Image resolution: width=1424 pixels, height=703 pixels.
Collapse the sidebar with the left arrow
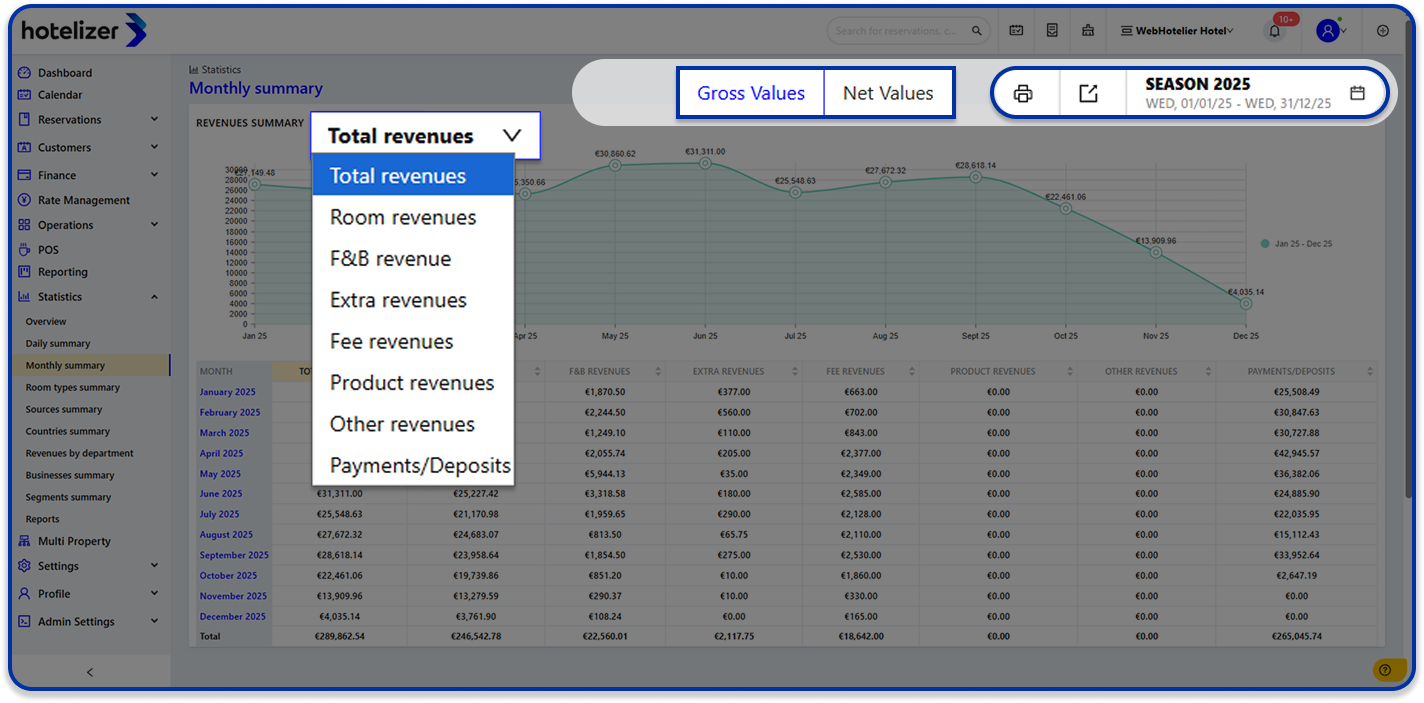pyautogui.click(x=89, y=672)
